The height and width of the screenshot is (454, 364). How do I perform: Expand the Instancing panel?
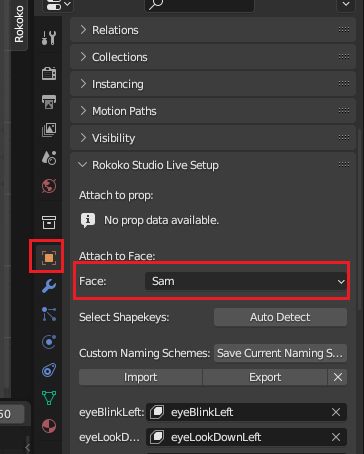pyautogui.click(x=83, y=84)
